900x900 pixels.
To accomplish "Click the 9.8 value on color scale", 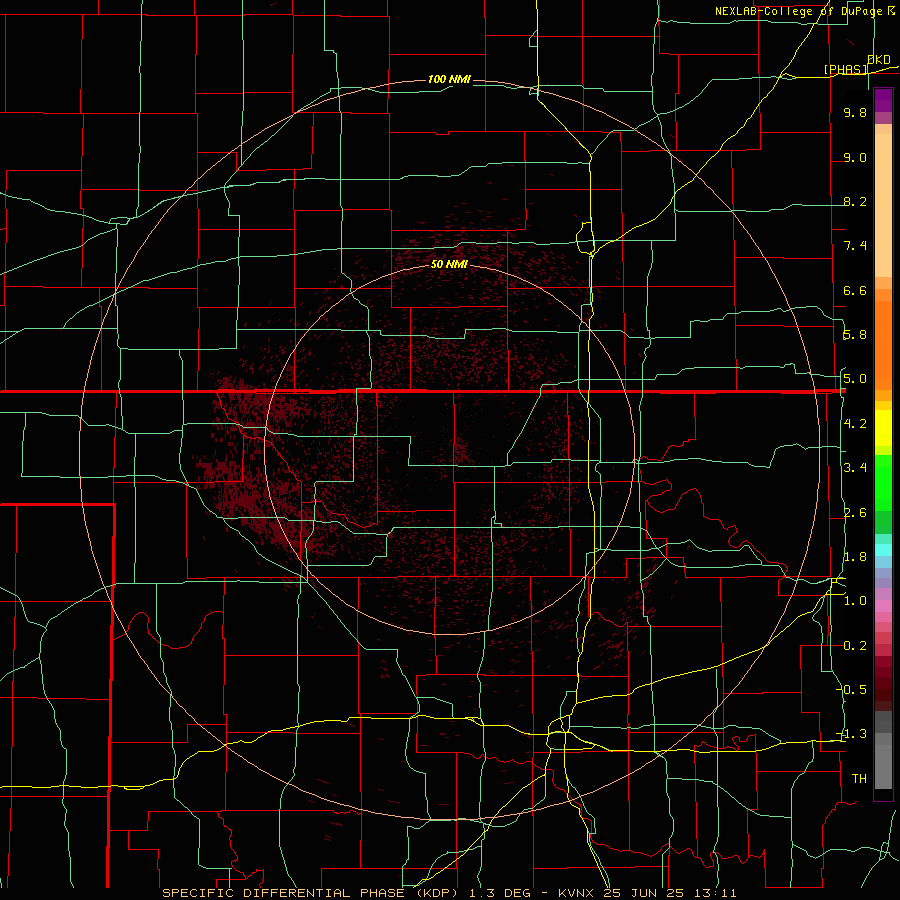I will [x=855, y=113].
